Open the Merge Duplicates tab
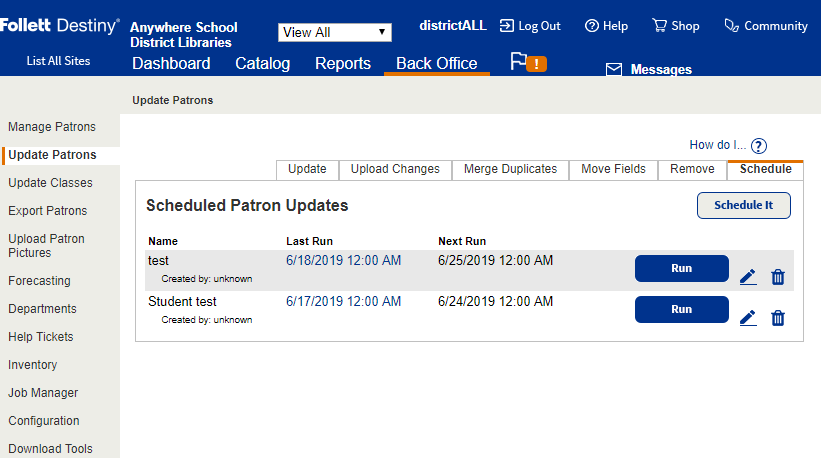Viewport: 821px width, 458px height. [x=510, y=169]
